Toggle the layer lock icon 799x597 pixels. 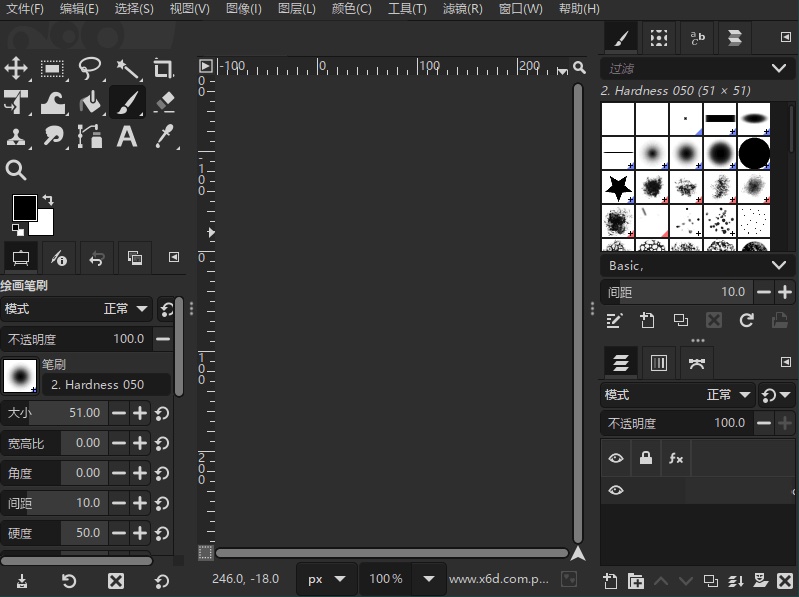pyautogui.click(x=646, y=458)
